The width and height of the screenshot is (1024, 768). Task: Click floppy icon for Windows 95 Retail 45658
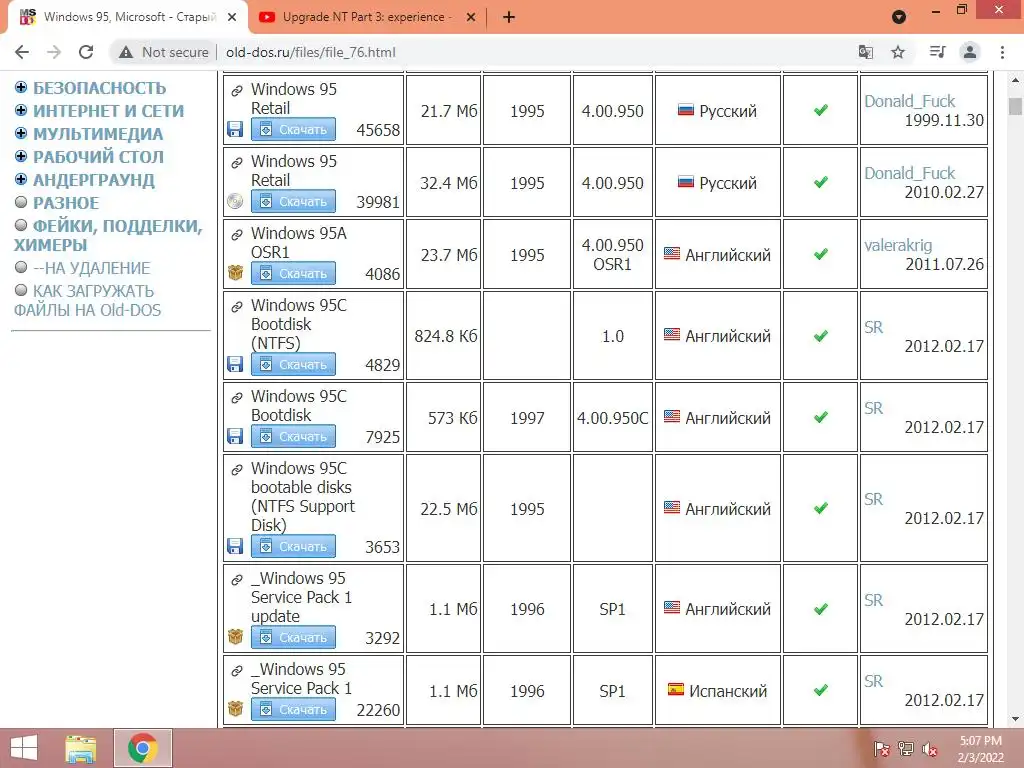(235, 129)
